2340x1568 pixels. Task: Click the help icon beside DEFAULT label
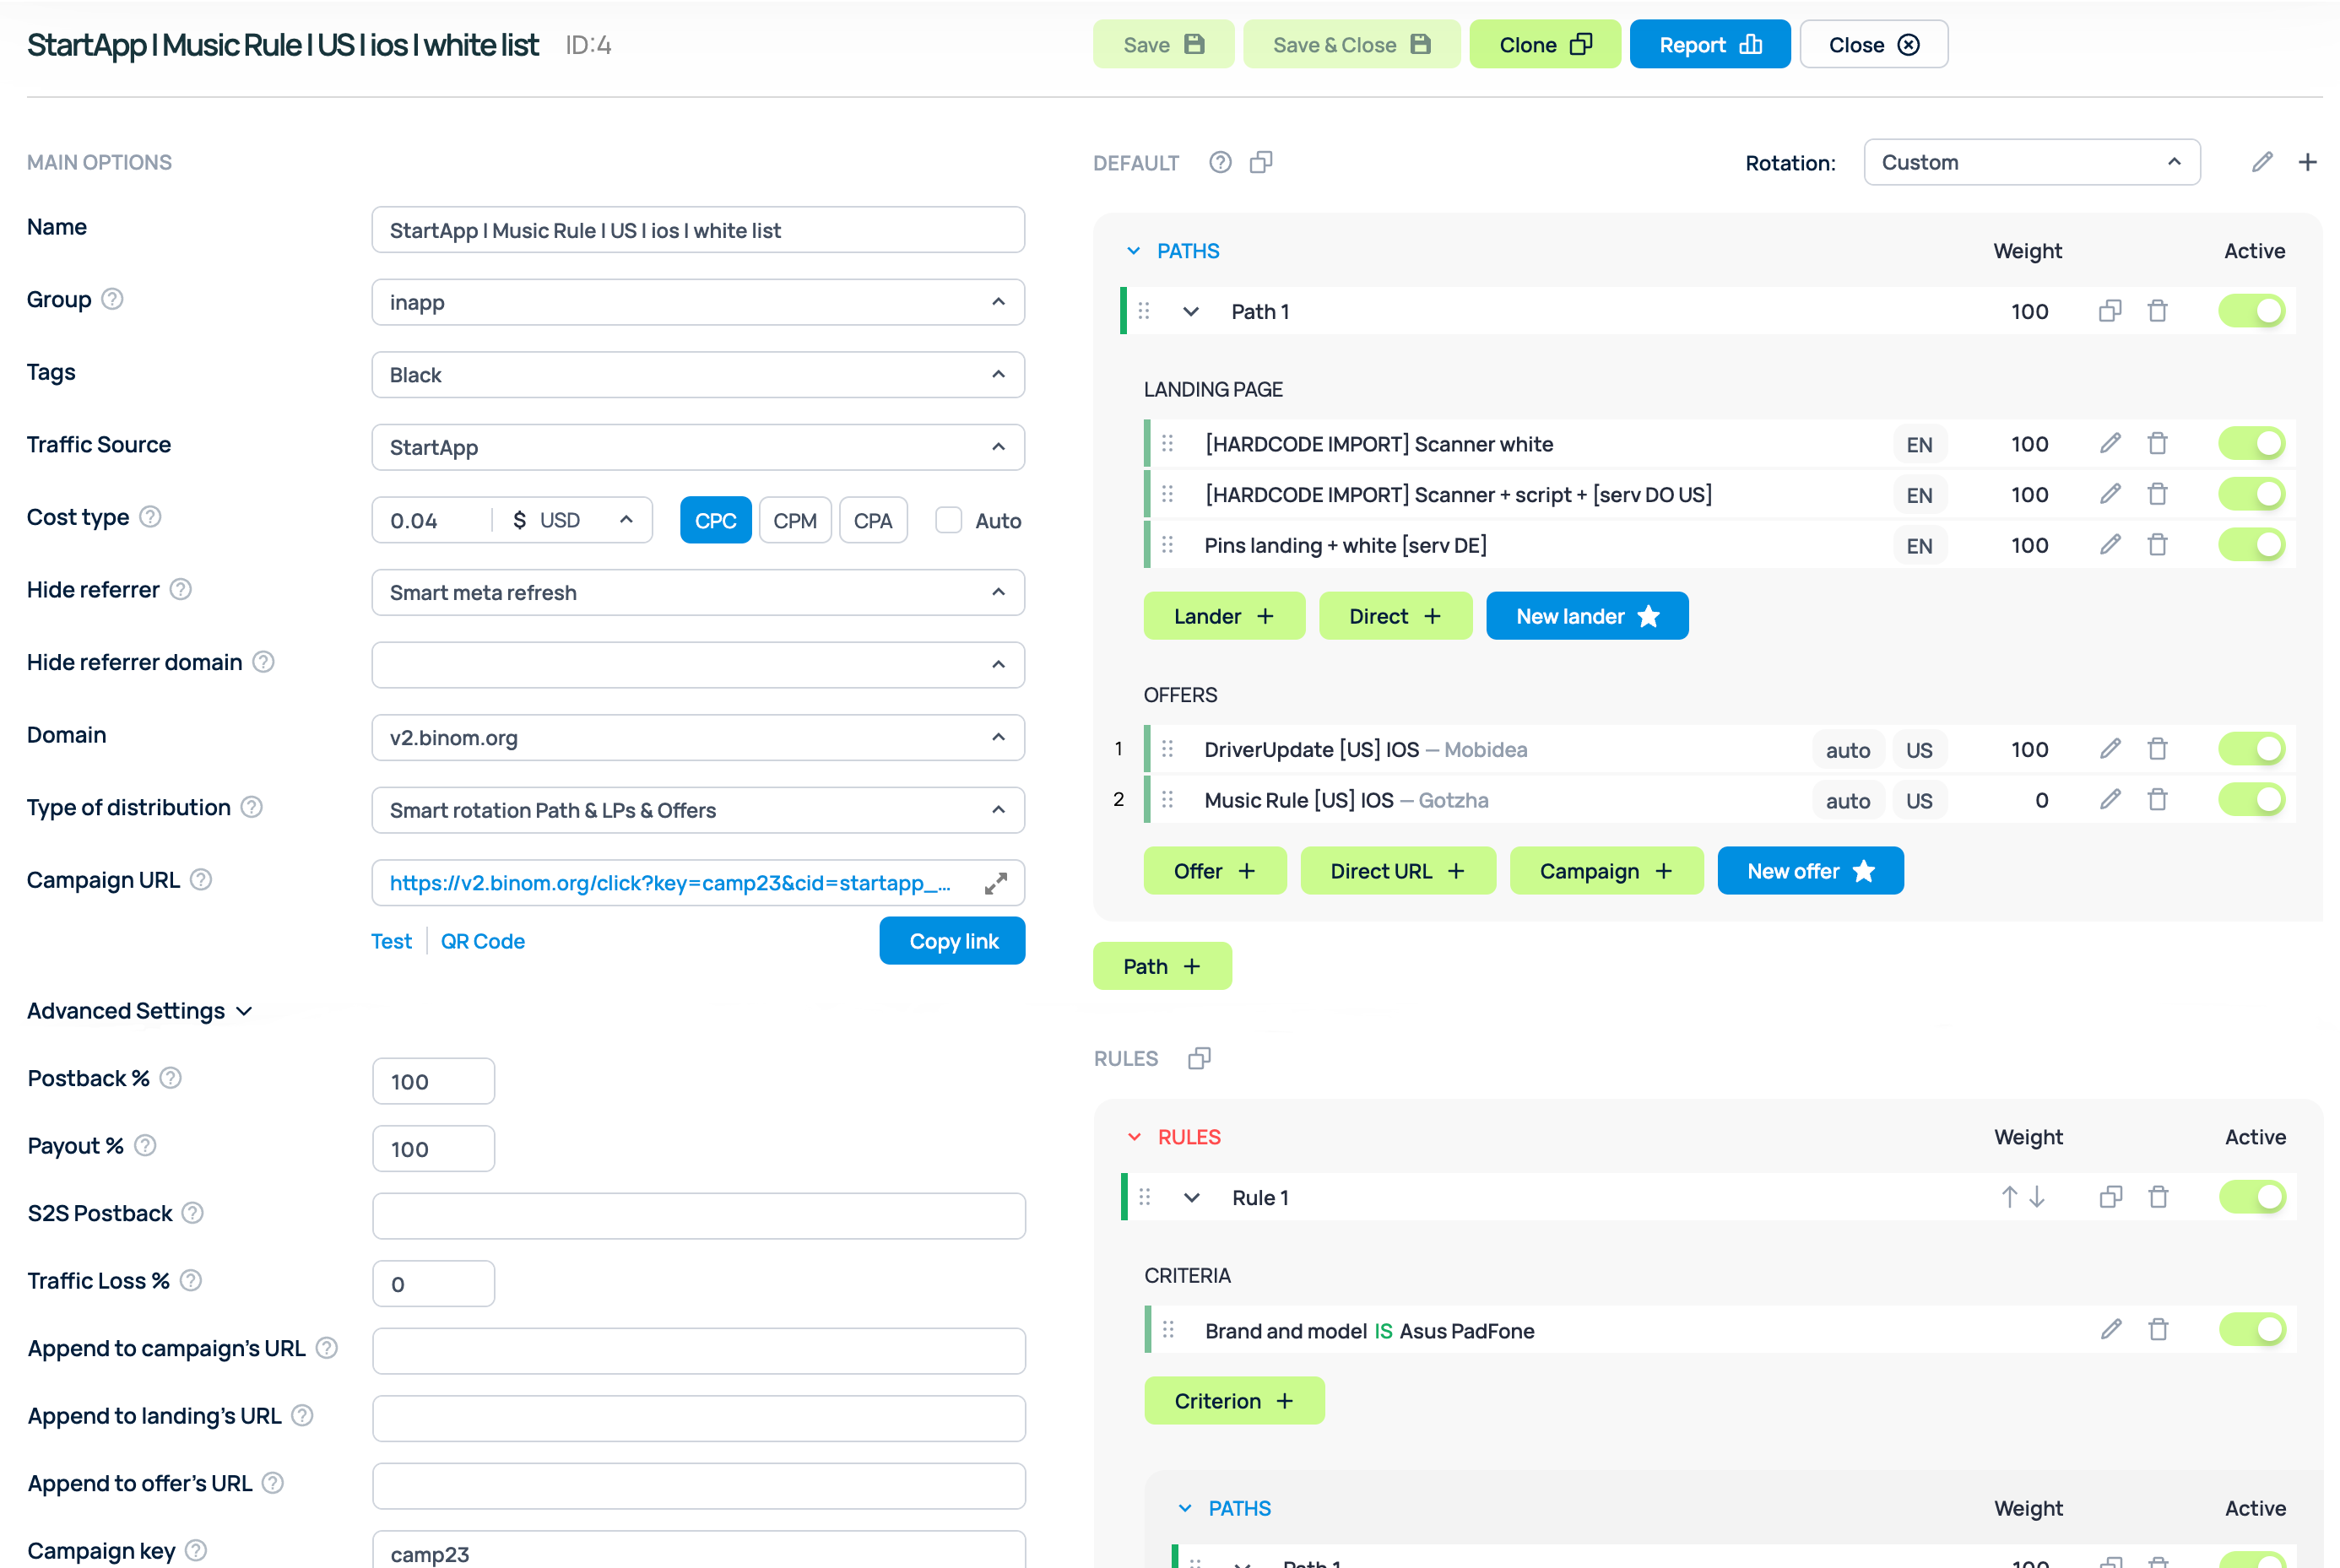click(x=1219, y=162)
